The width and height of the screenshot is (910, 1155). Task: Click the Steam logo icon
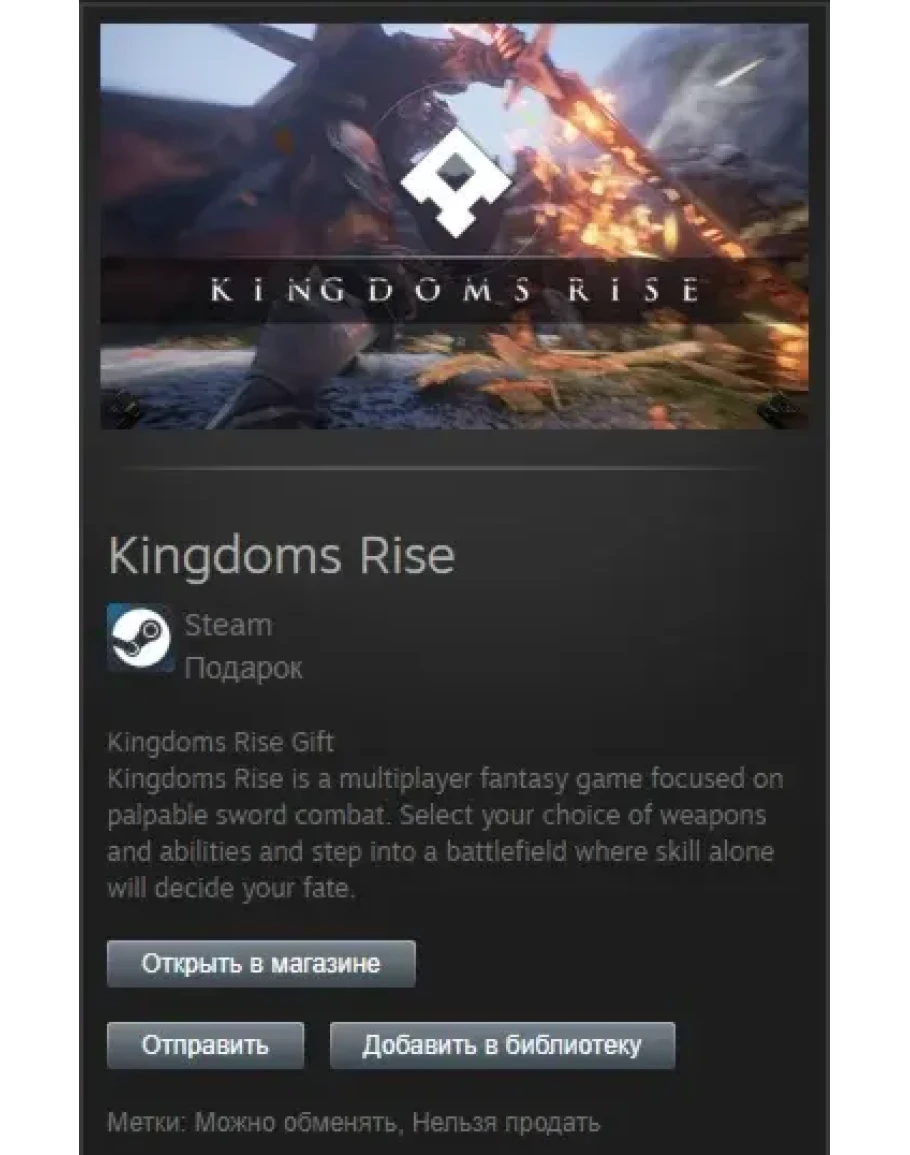click(x=140, y=637)
